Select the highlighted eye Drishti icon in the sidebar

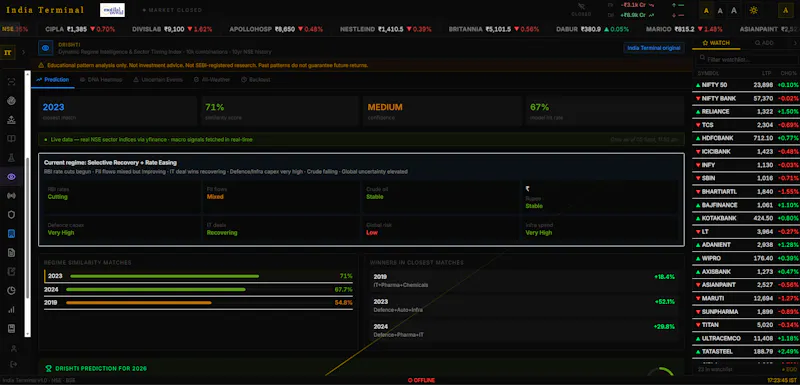click(11, 177)
